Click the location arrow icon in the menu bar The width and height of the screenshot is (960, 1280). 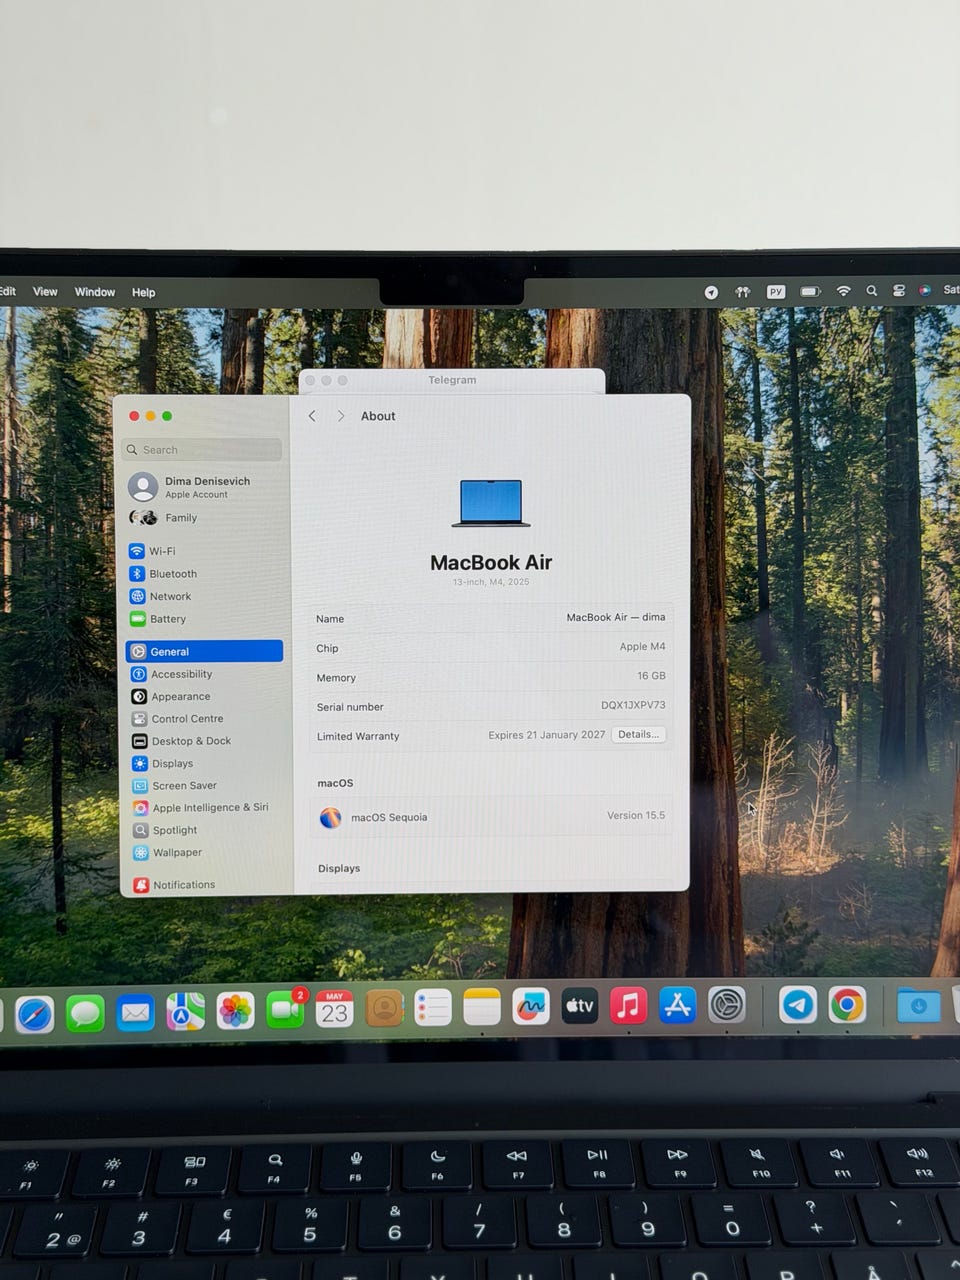click(711, 292)
